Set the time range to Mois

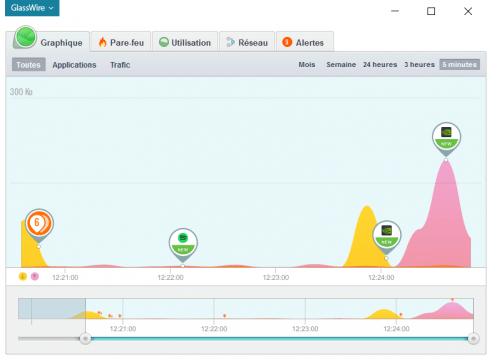307,64
